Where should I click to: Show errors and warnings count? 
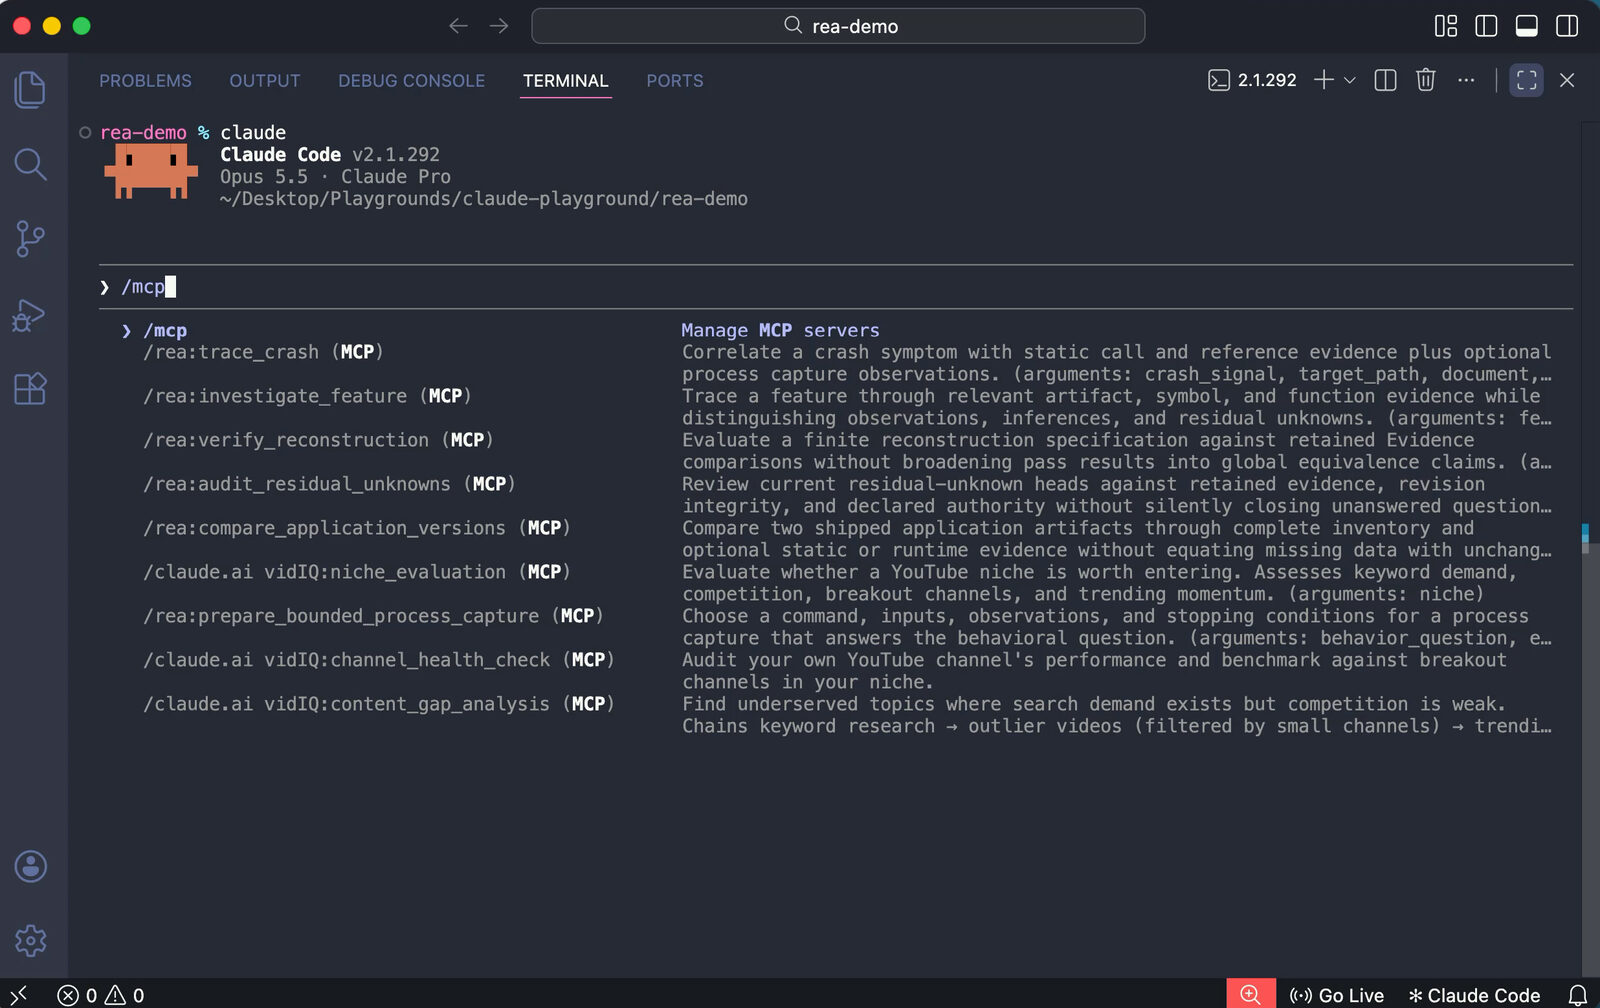click(x=101, y=995)
